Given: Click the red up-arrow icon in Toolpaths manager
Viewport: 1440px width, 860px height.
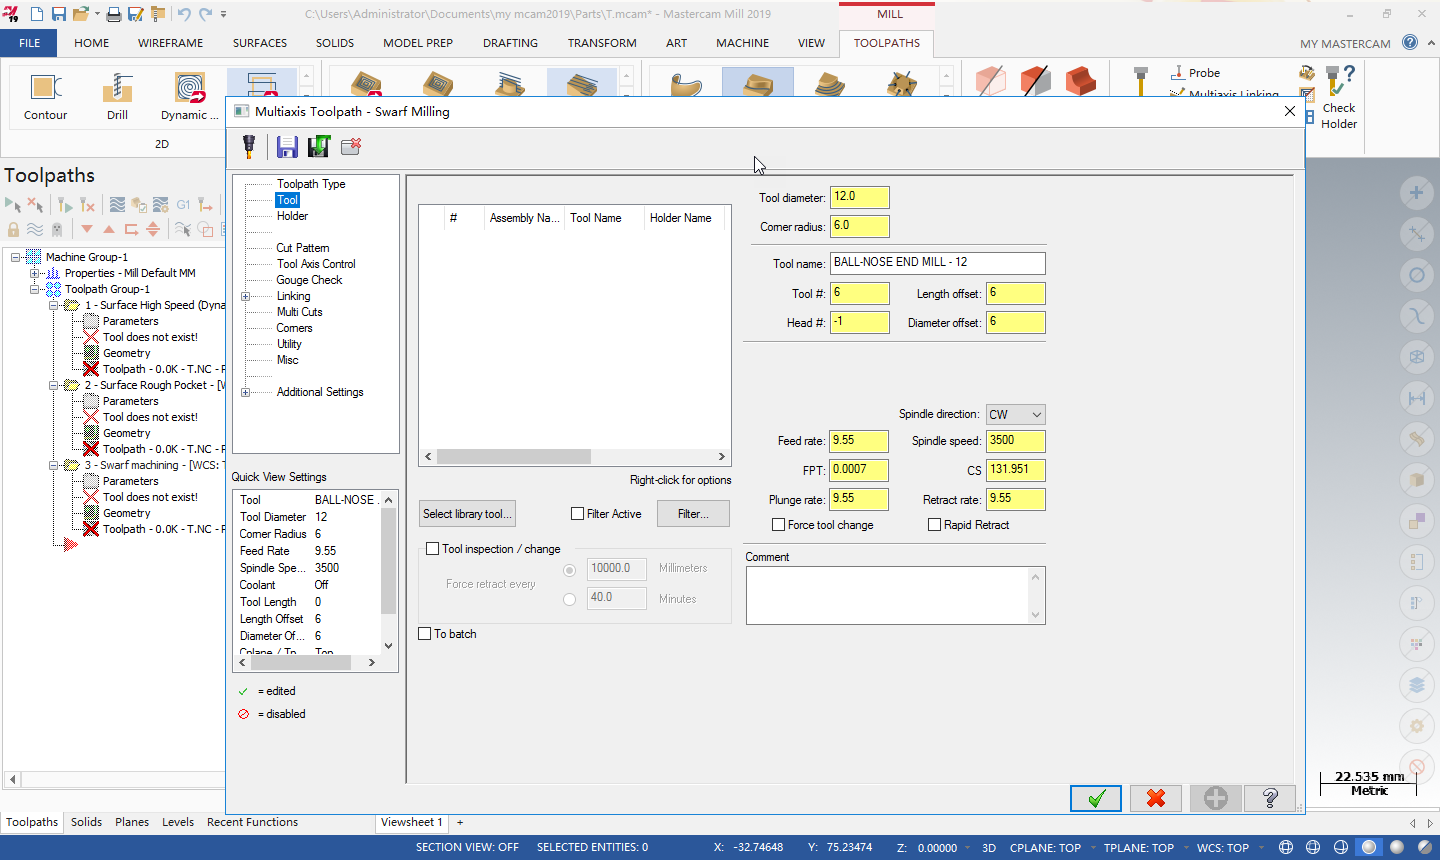Looking at the screenshot, I should (x=109, y=229).
